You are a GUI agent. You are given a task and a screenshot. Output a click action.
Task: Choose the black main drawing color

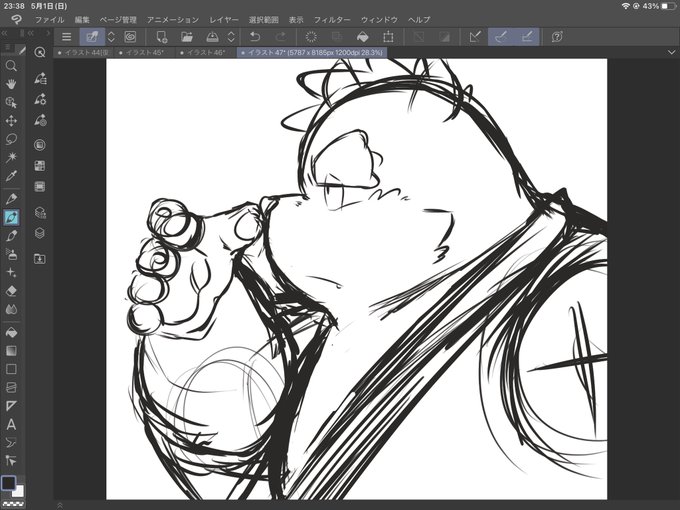(8, 483)
